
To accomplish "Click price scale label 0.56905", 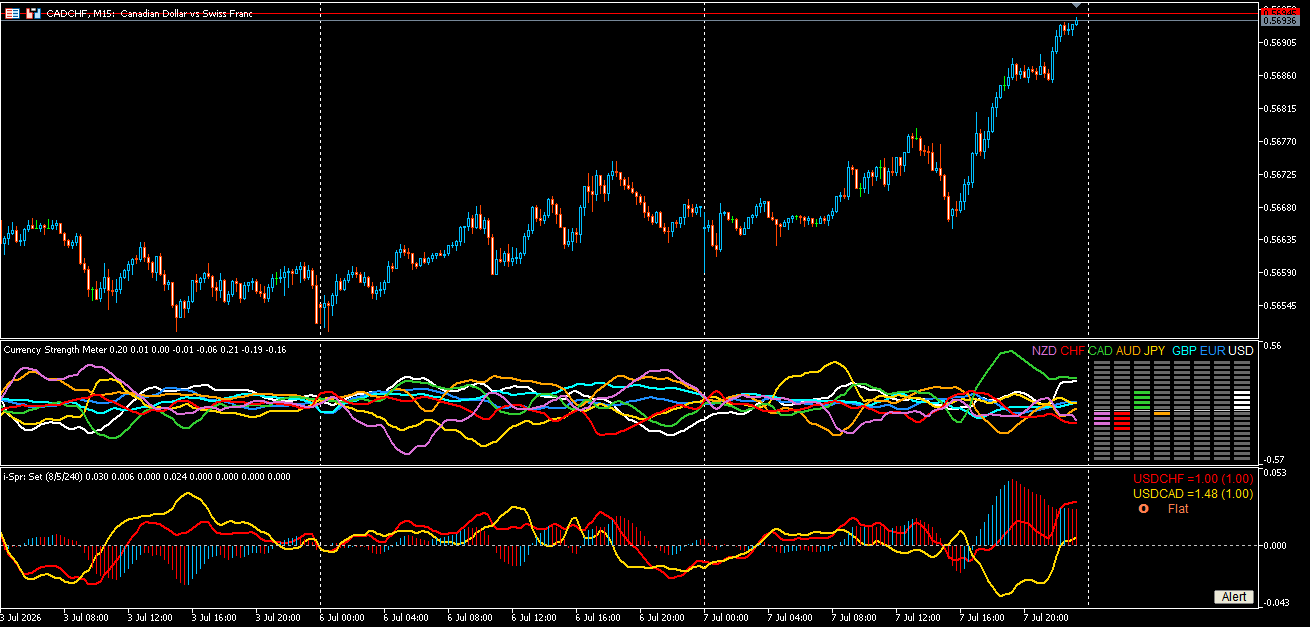I will tap(1279, 43).
